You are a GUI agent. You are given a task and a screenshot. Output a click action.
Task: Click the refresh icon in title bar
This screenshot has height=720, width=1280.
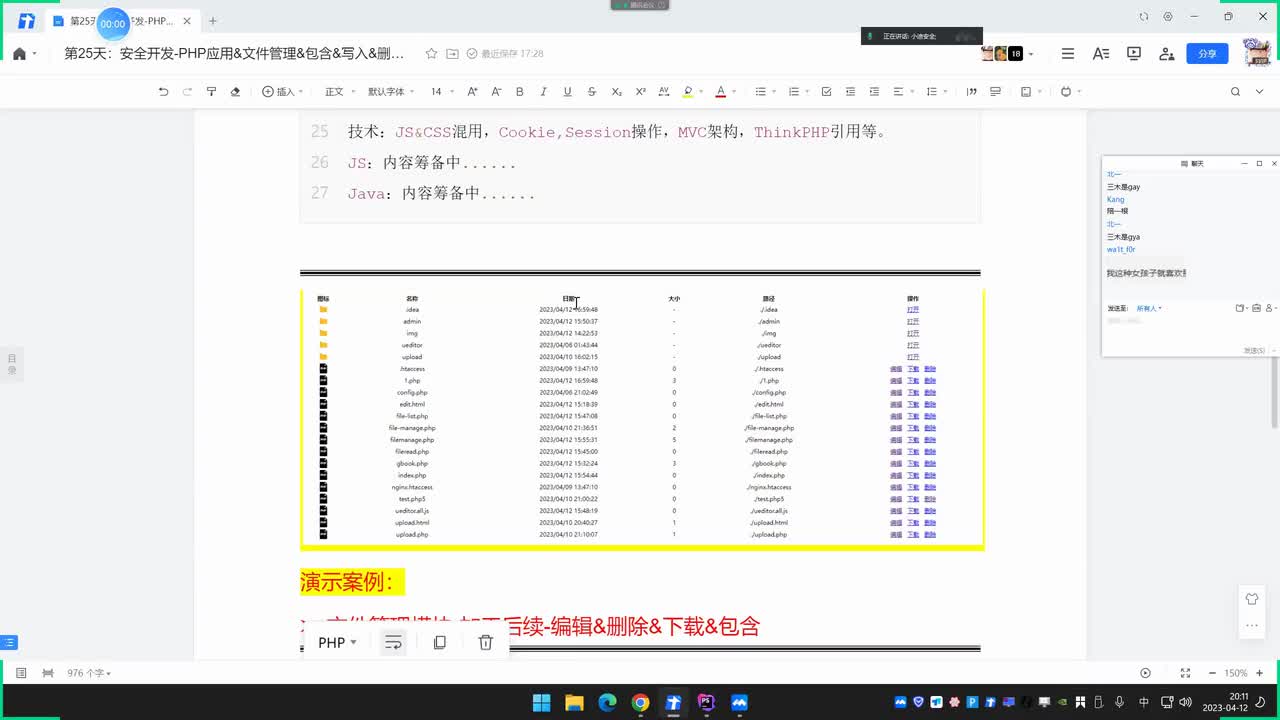point(1144,17)
